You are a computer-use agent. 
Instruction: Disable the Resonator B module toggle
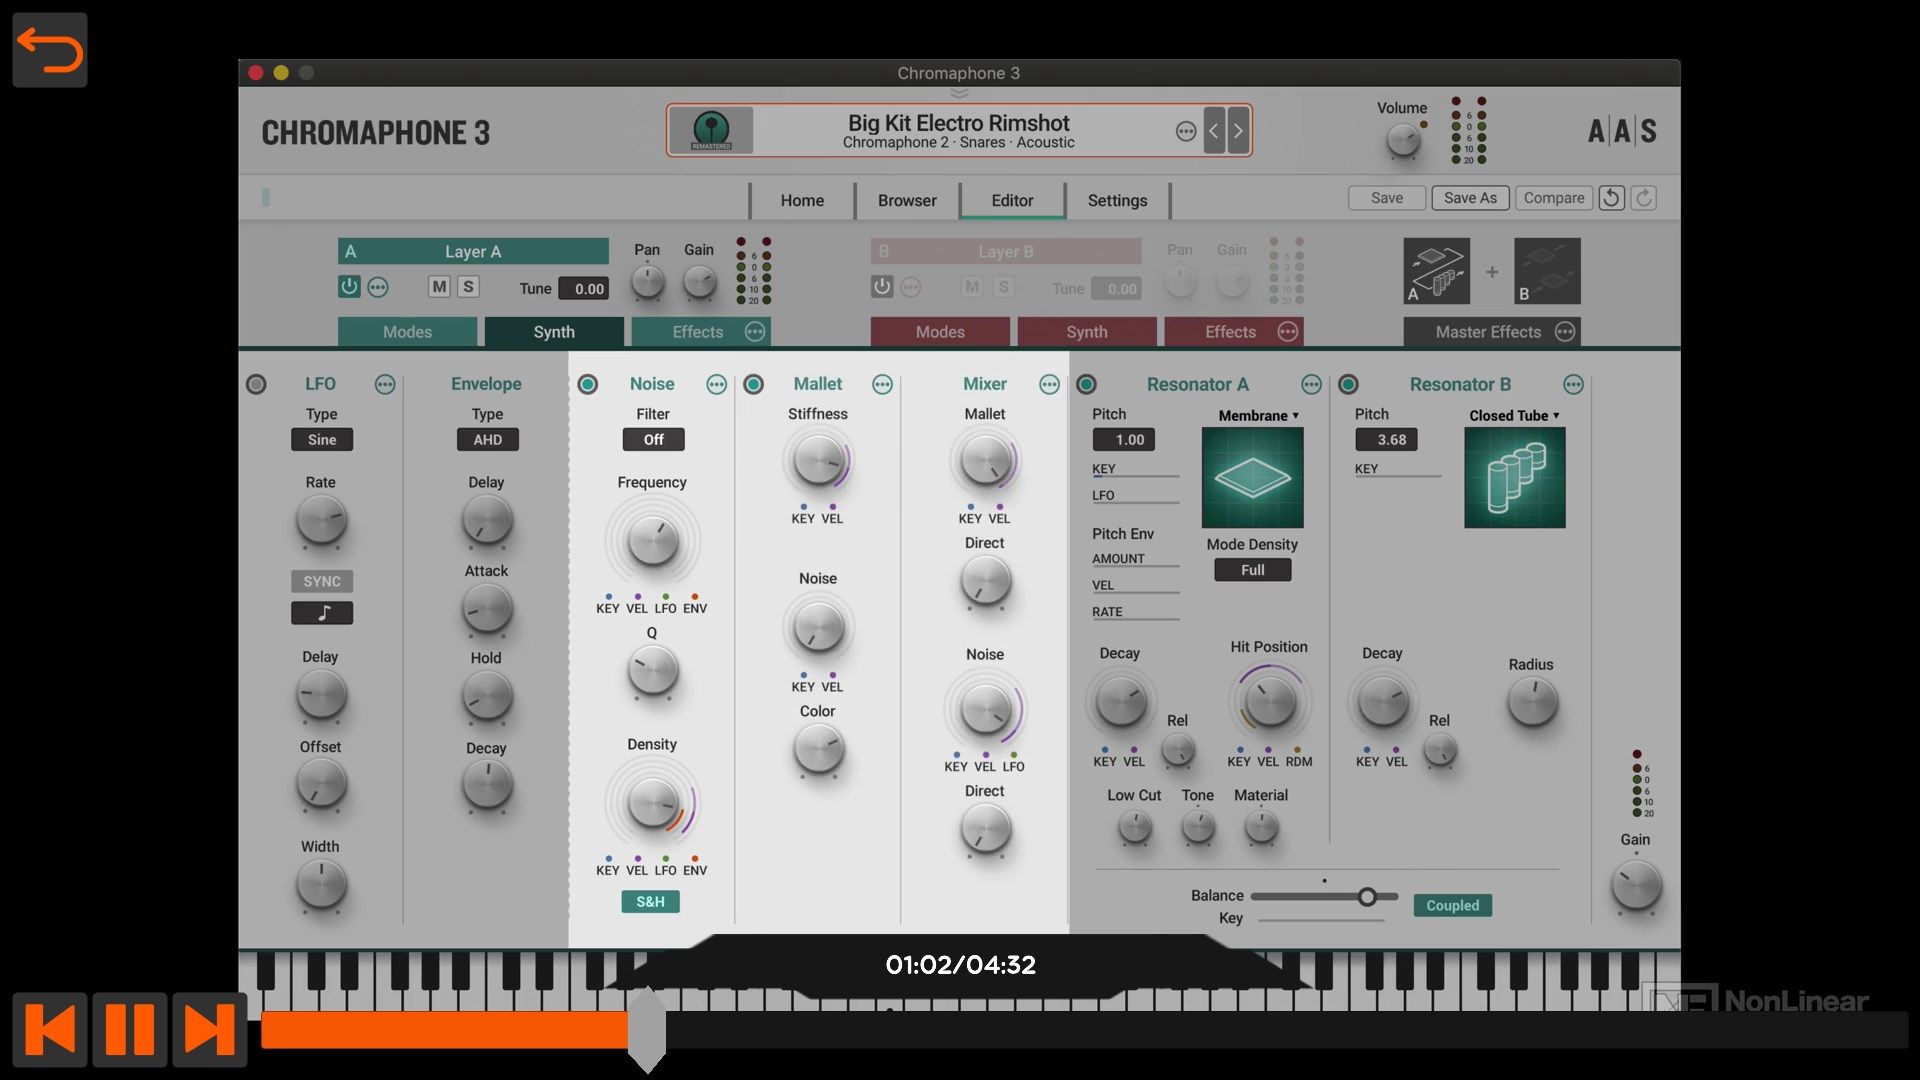click(x=1348, y=384)
